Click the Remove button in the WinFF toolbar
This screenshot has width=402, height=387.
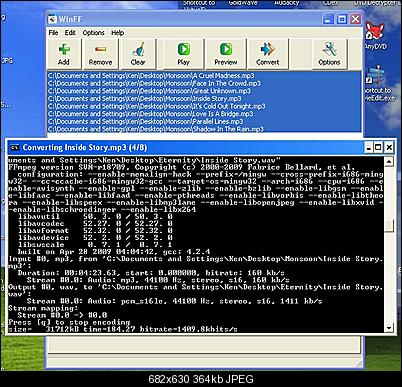pyautogui.click(x=100, y=54)
